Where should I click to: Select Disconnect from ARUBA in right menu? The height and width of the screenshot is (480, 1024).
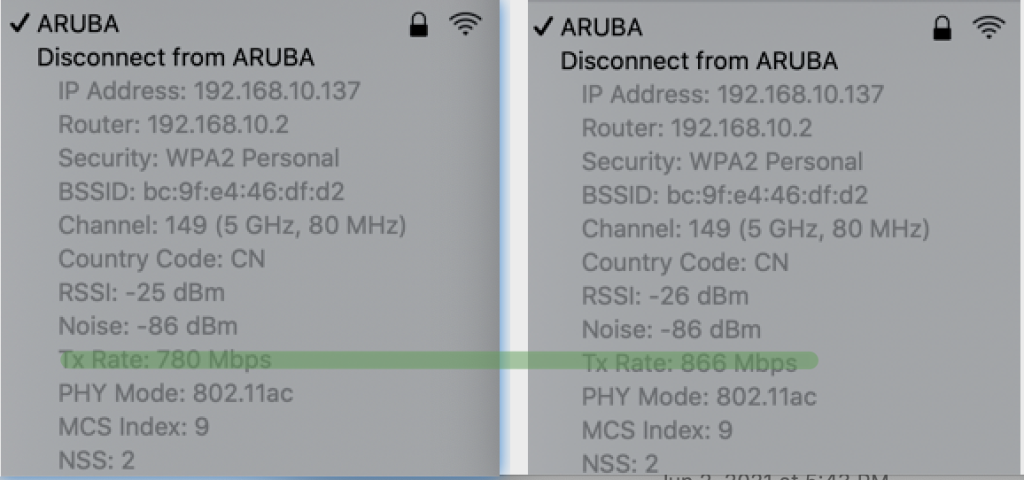699,61
